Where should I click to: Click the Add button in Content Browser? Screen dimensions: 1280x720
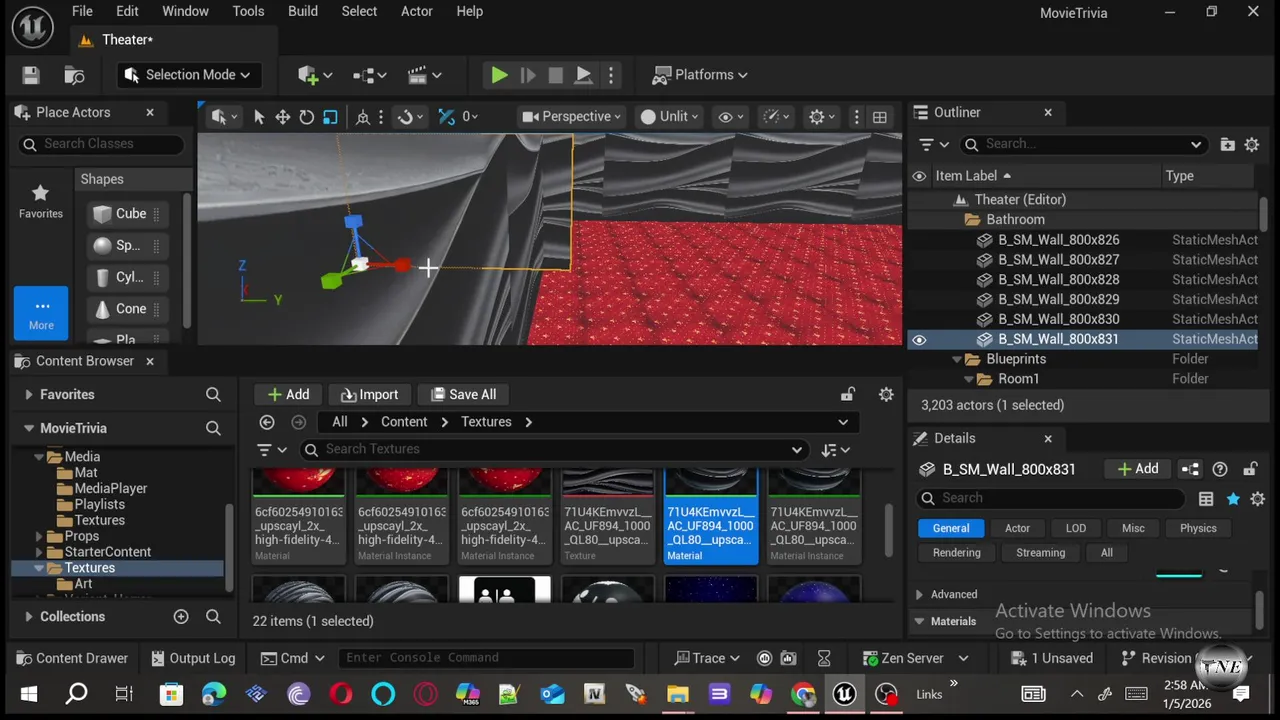(x=288, y=394)
